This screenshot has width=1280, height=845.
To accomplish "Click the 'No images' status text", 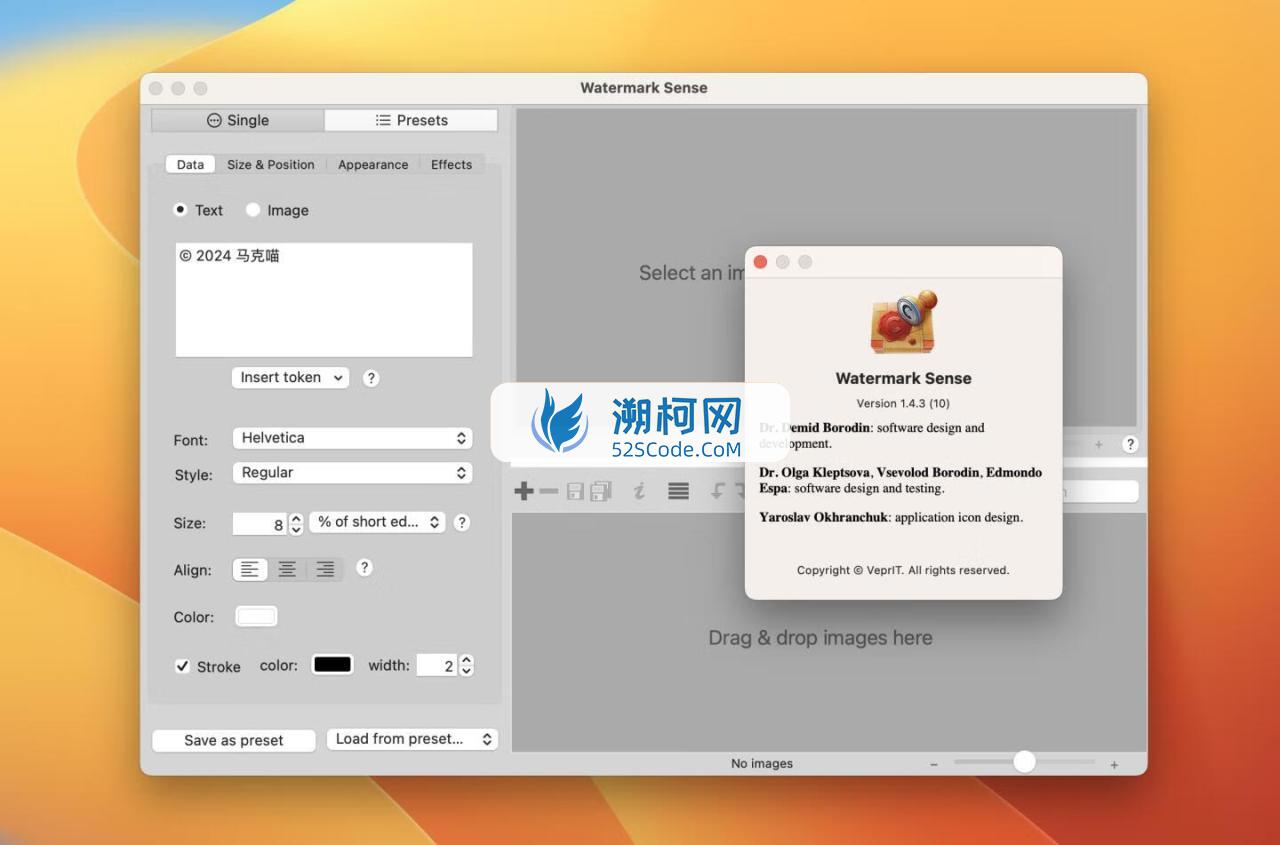I will point(762,764).
